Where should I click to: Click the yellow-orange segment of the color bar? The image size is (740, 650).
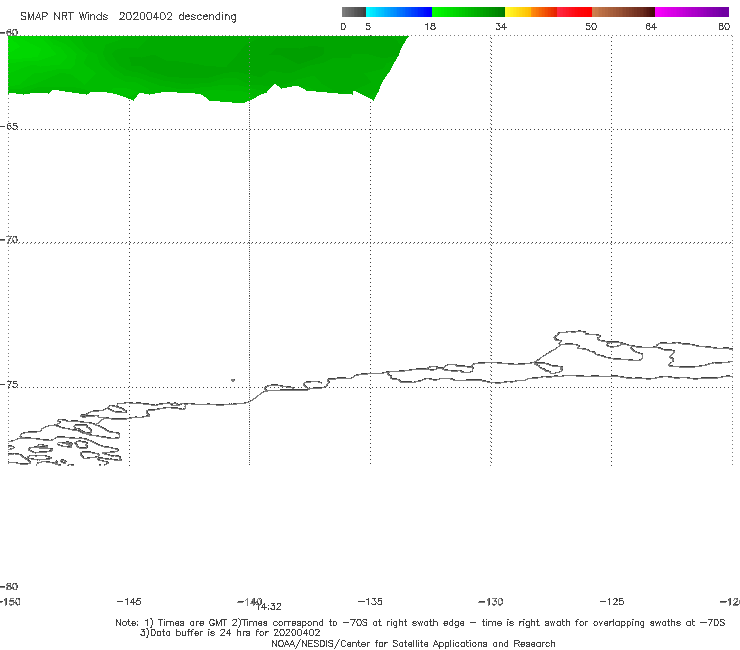coord(531,12)
